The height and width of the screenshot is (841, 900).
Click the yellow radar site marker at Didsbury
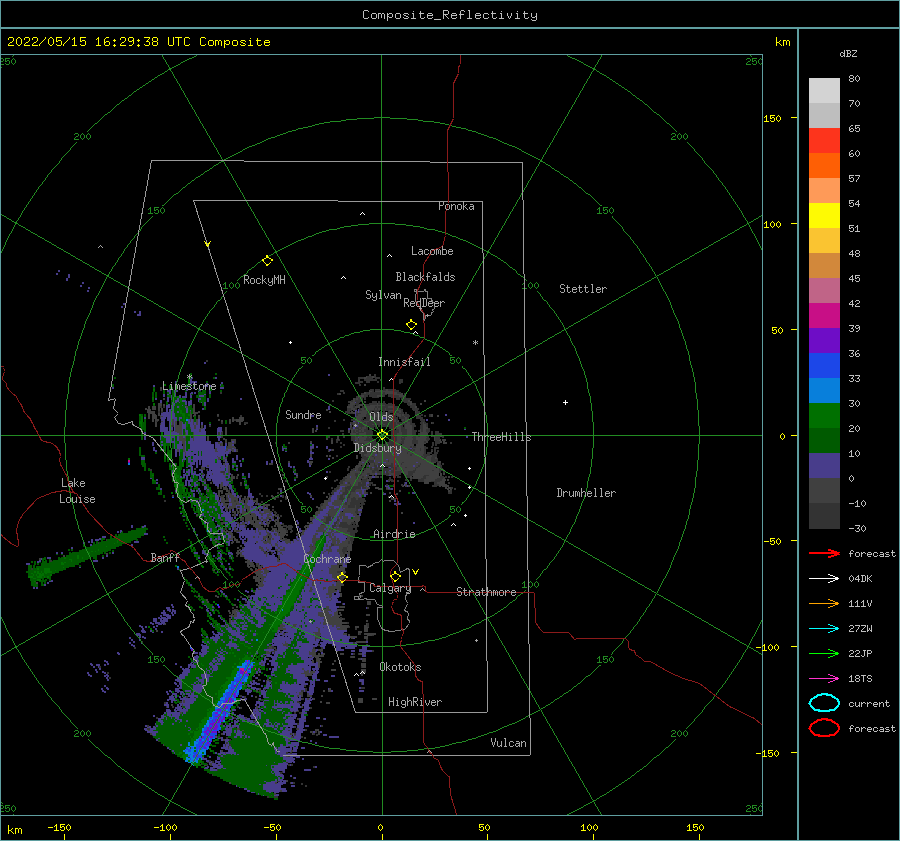(x=382, y=435)
